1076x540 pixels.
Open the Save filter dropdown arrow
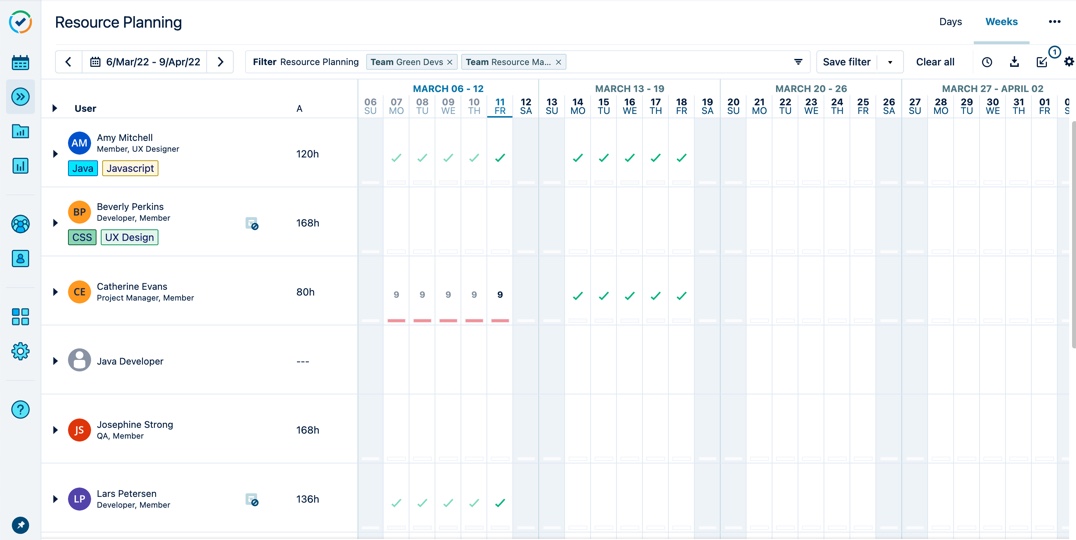890,62
